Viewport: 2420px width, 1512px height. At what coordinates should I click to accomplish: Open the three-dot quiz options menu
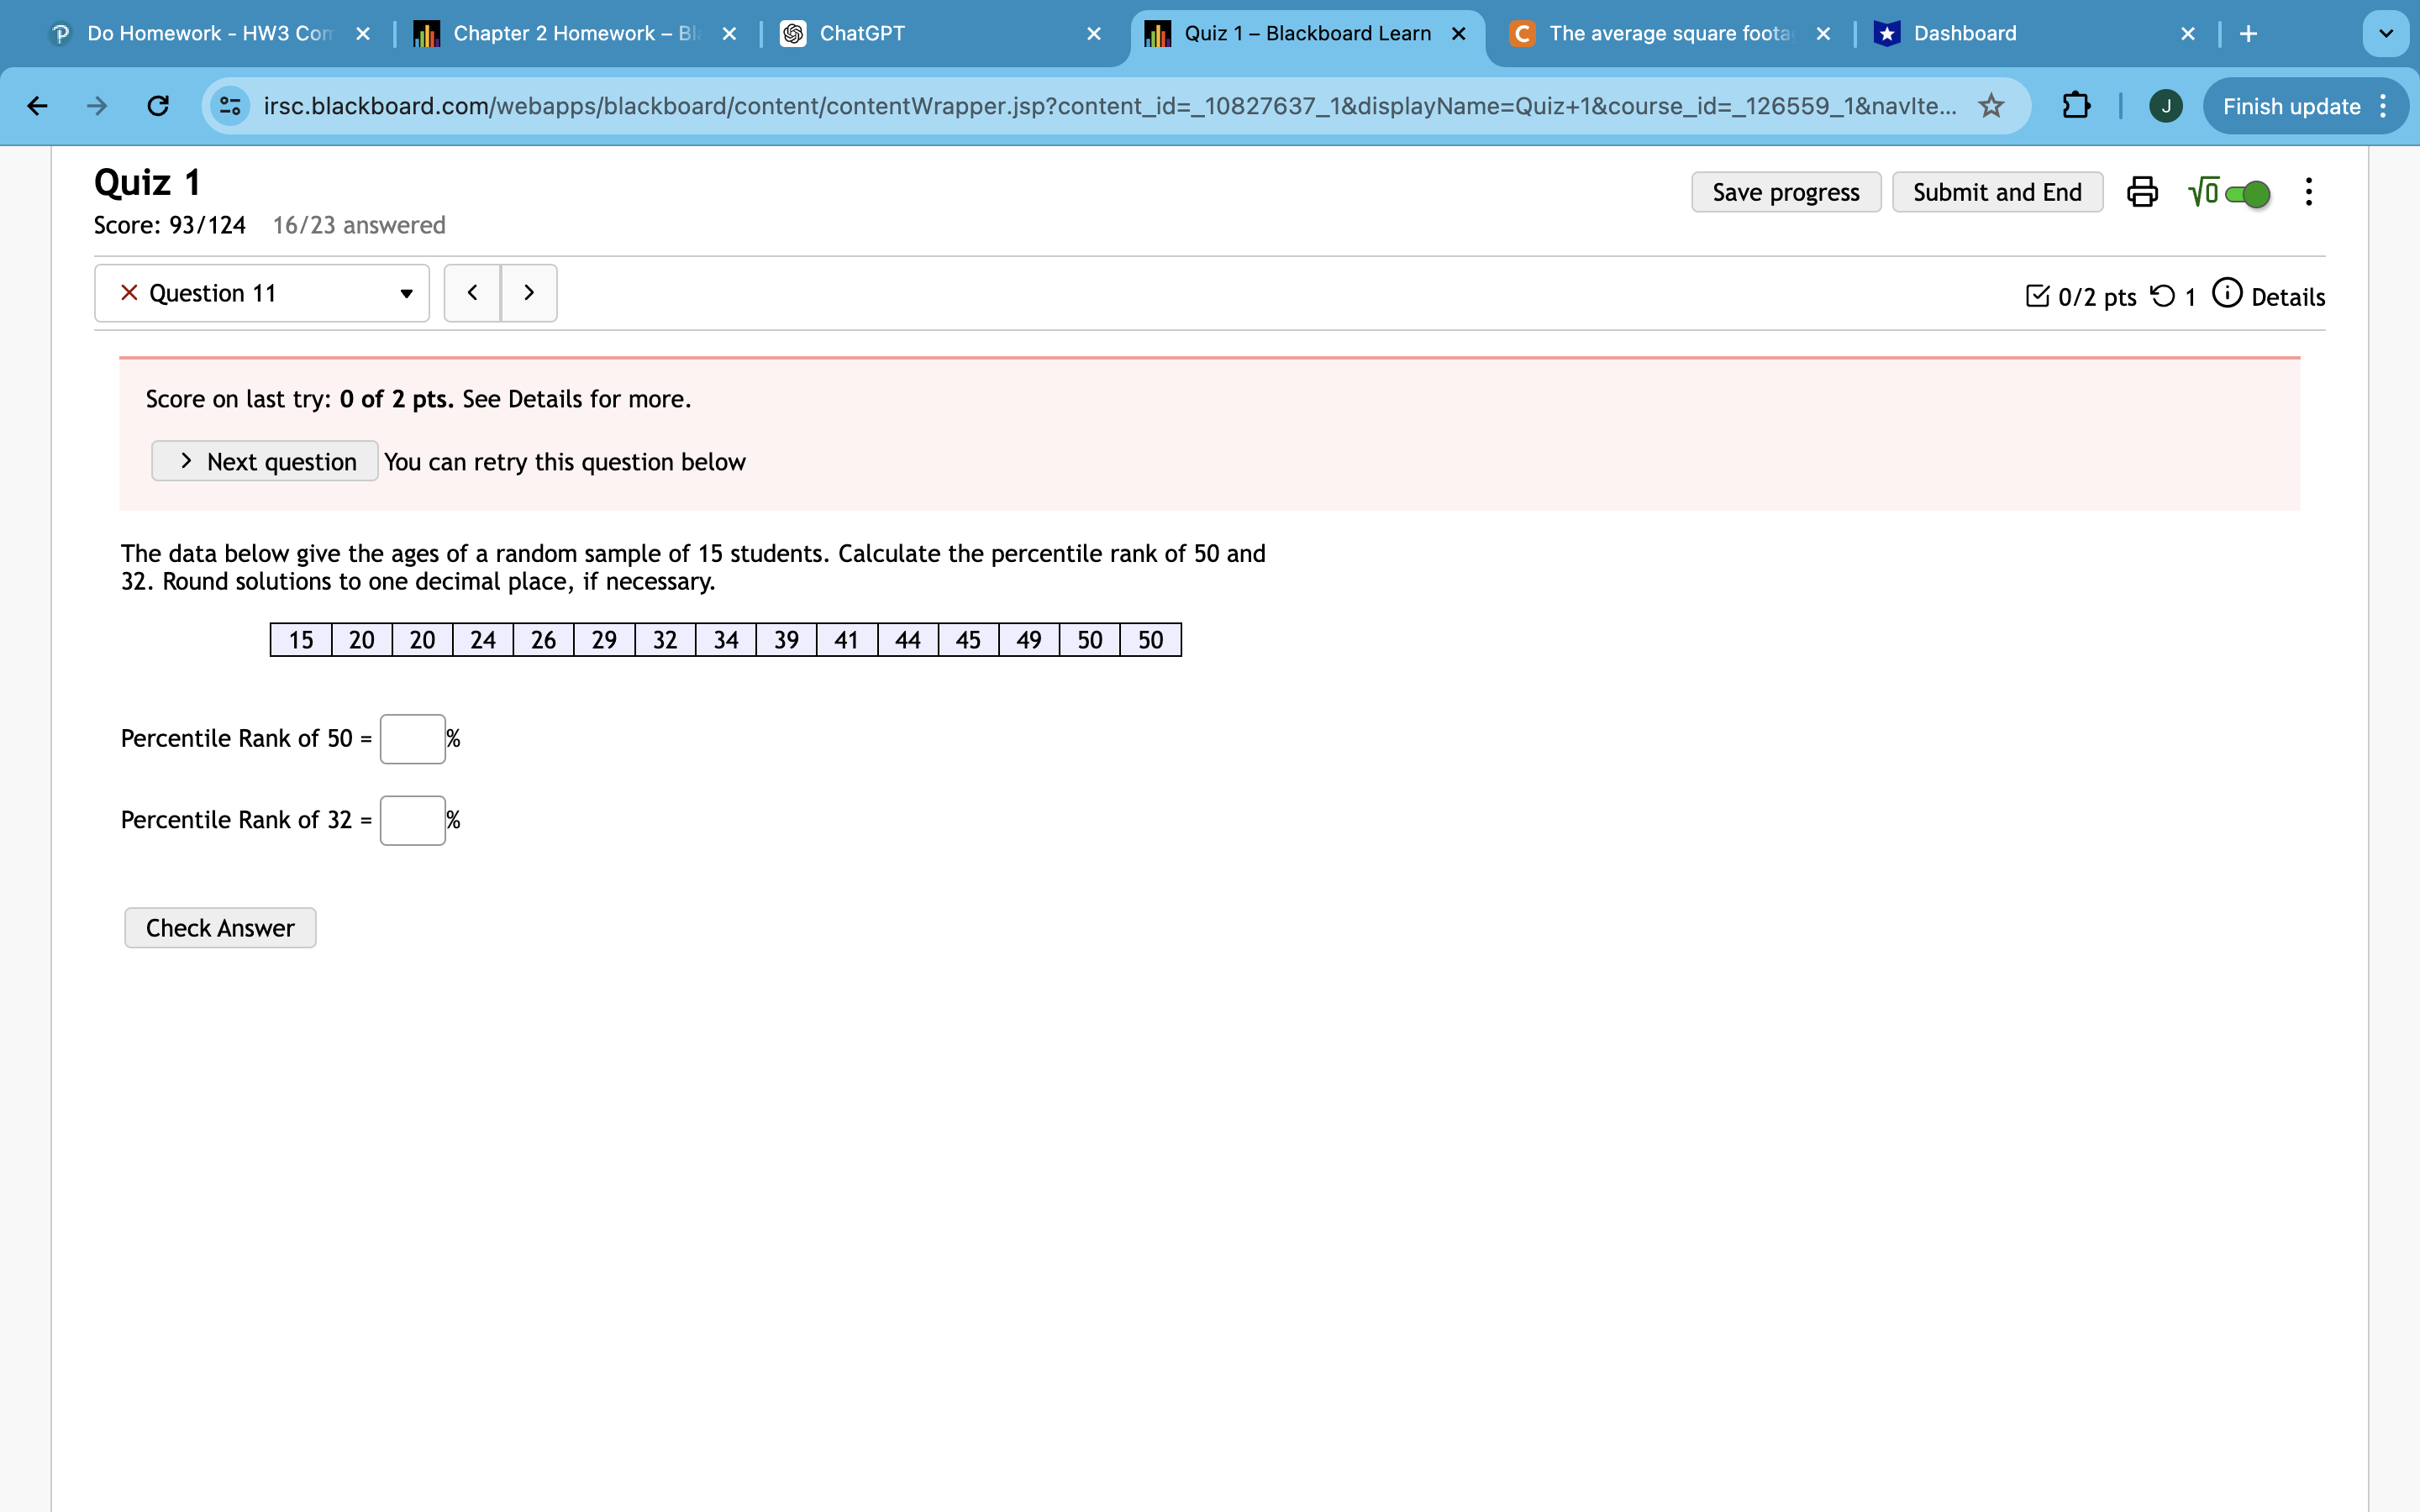(x=2308, y=191)
